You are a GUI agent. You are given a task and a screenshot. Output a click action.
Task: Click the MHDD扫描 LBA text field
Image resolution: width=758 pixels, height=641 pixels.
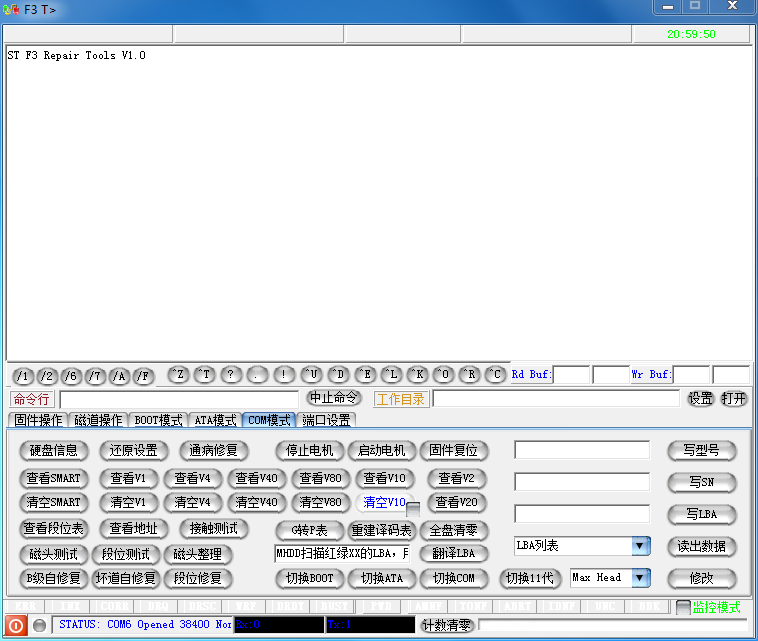342,554
